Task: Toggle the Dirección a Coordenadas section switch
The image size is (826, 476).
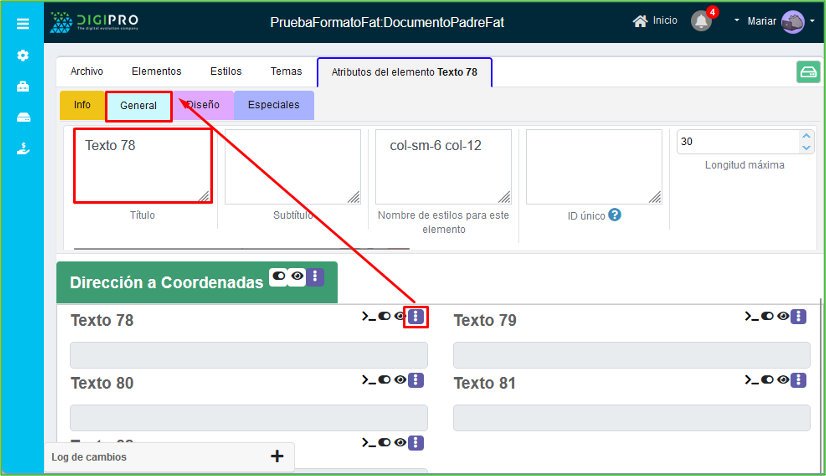Action: [278, 276]
